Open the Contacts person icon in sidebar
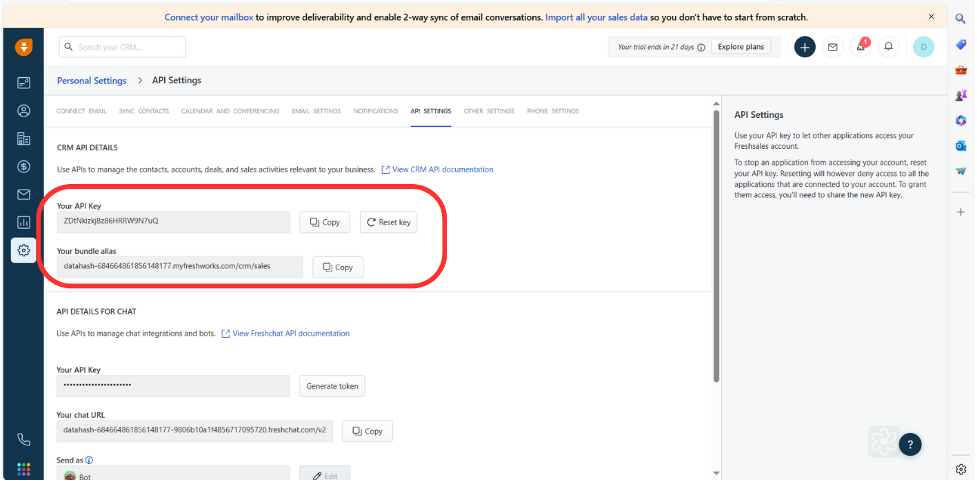Screen dimensions: 977x481 point(24,111)
